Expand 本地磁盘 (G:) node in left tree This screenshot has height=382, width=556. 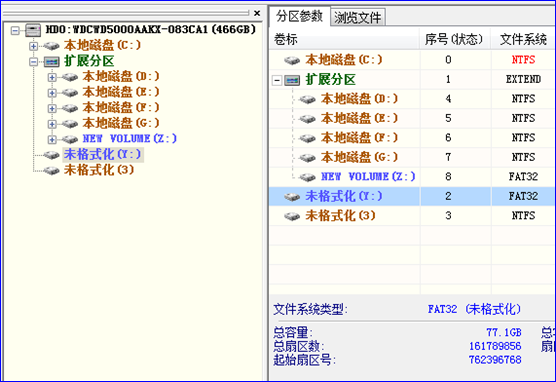click(x=52, y=124)
